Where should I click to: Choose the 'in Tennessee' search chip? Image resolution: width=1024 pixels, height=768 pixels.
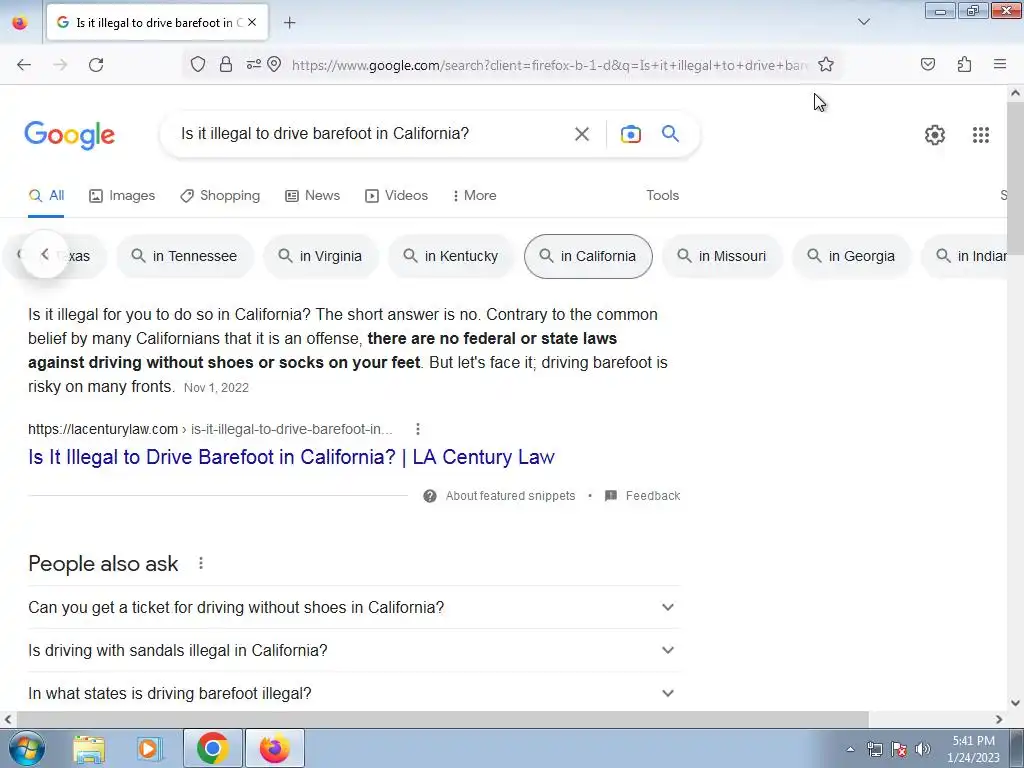pyautogui.click(x=184, y=256)
